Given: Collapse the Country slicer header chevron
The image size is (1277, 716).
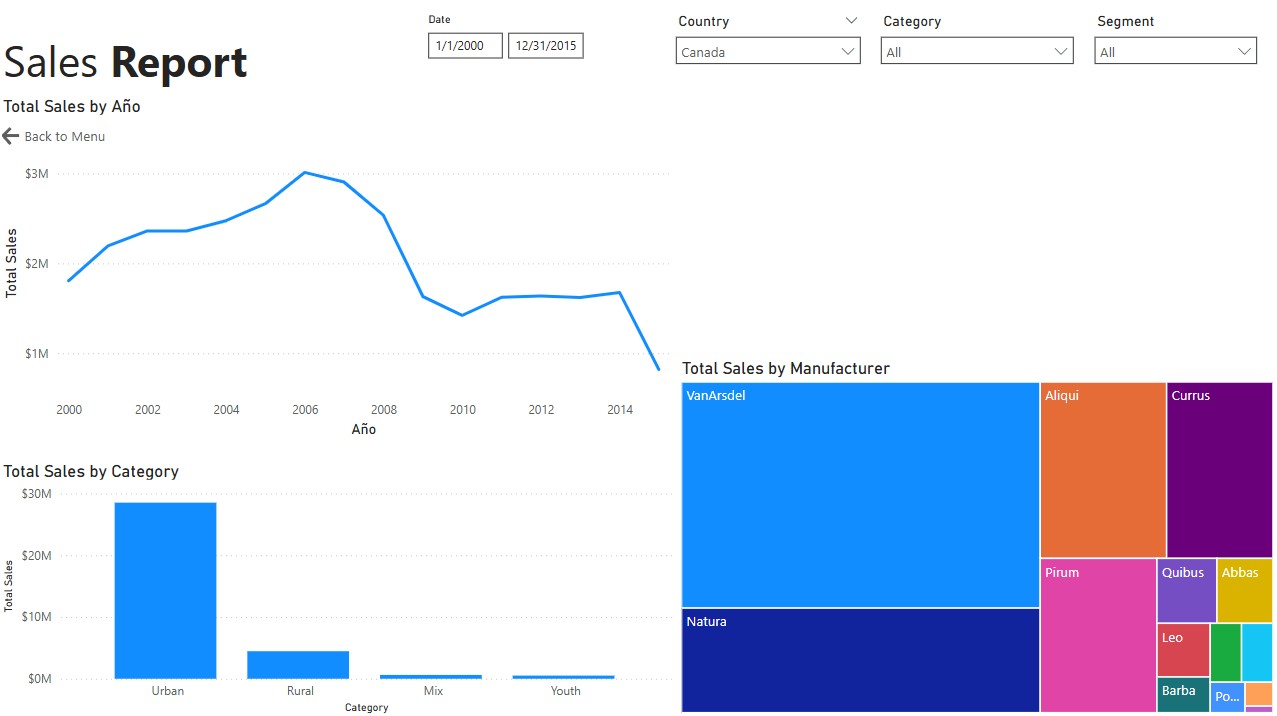Looking at the screenshot, I should pos(851,21).
